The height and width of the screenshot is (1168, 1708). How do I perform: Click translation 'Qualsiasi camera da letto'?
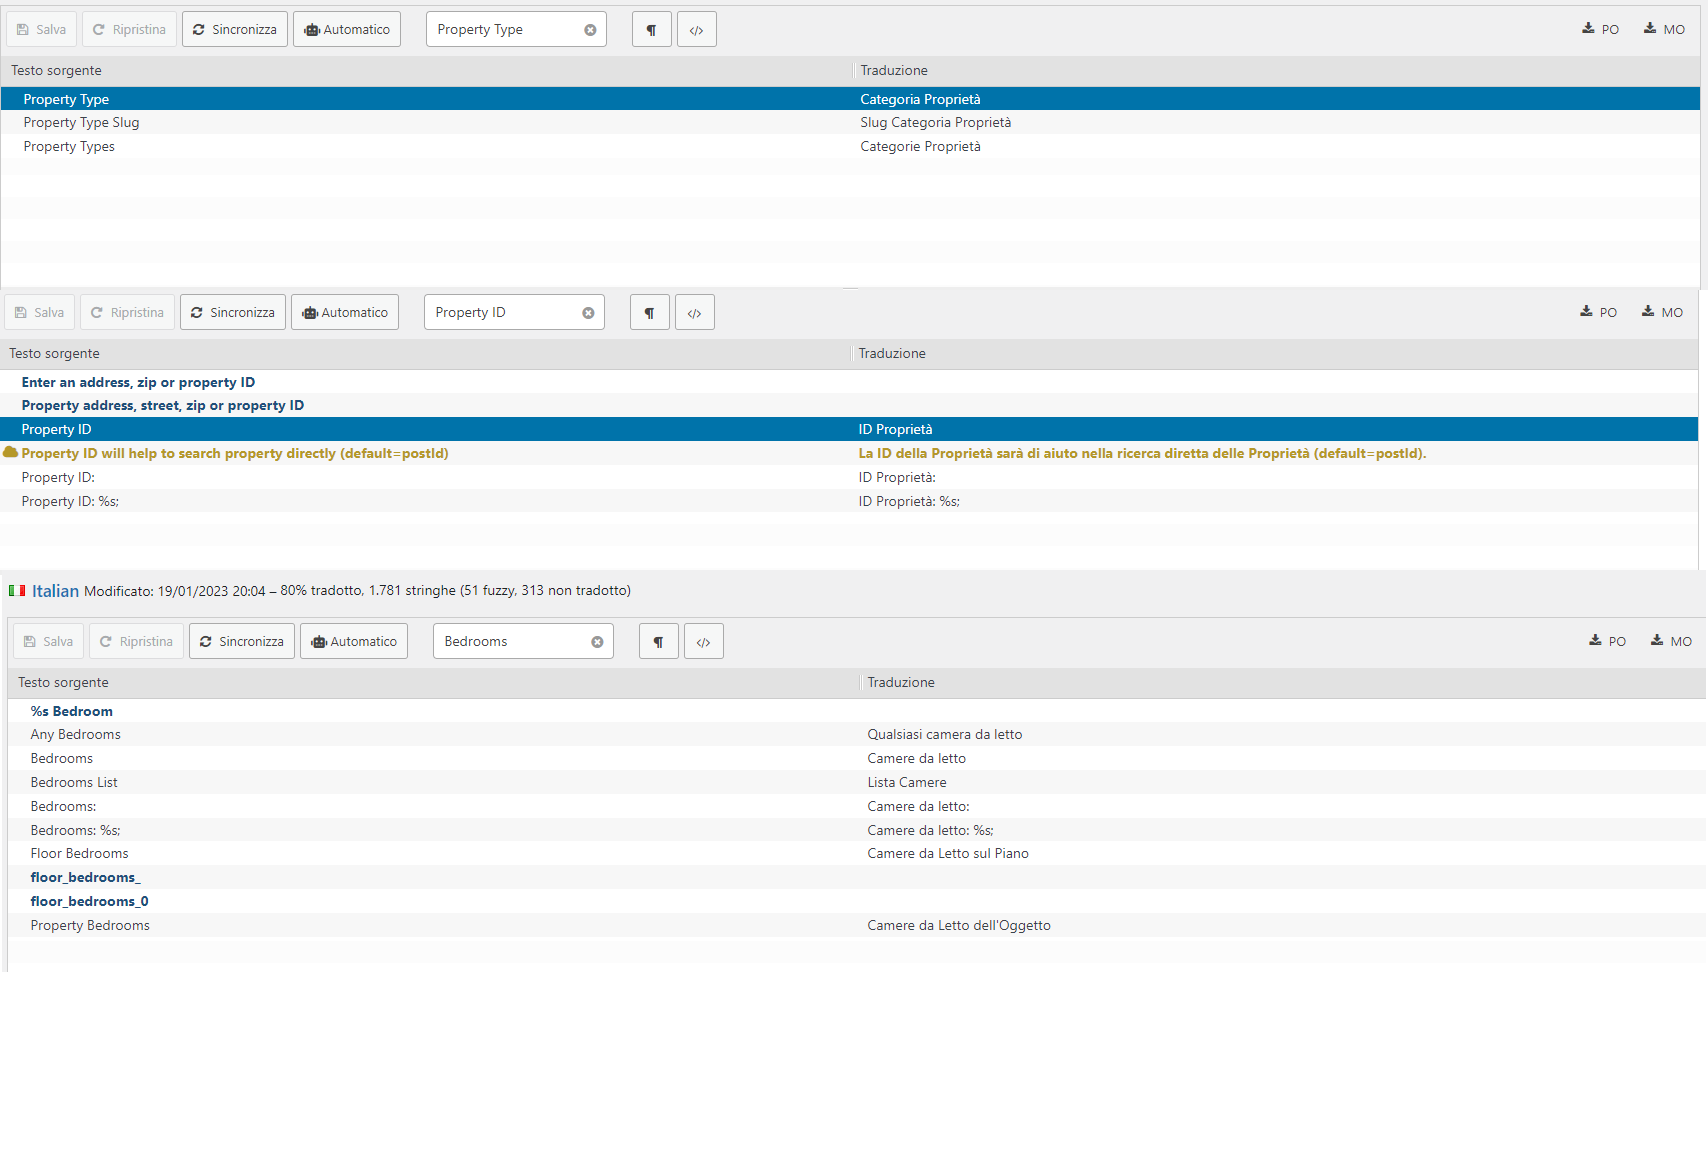(945, 735)
